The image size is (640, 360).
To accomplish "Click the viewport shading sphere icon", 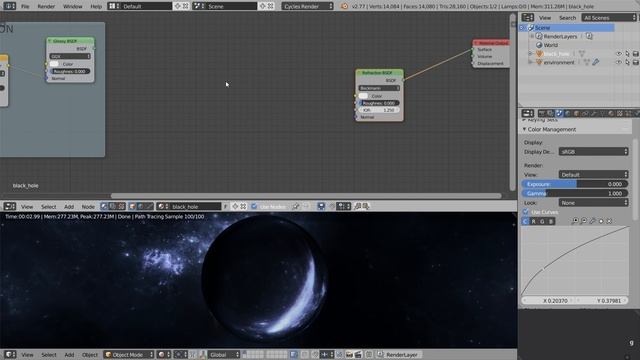I will [163, 355].
